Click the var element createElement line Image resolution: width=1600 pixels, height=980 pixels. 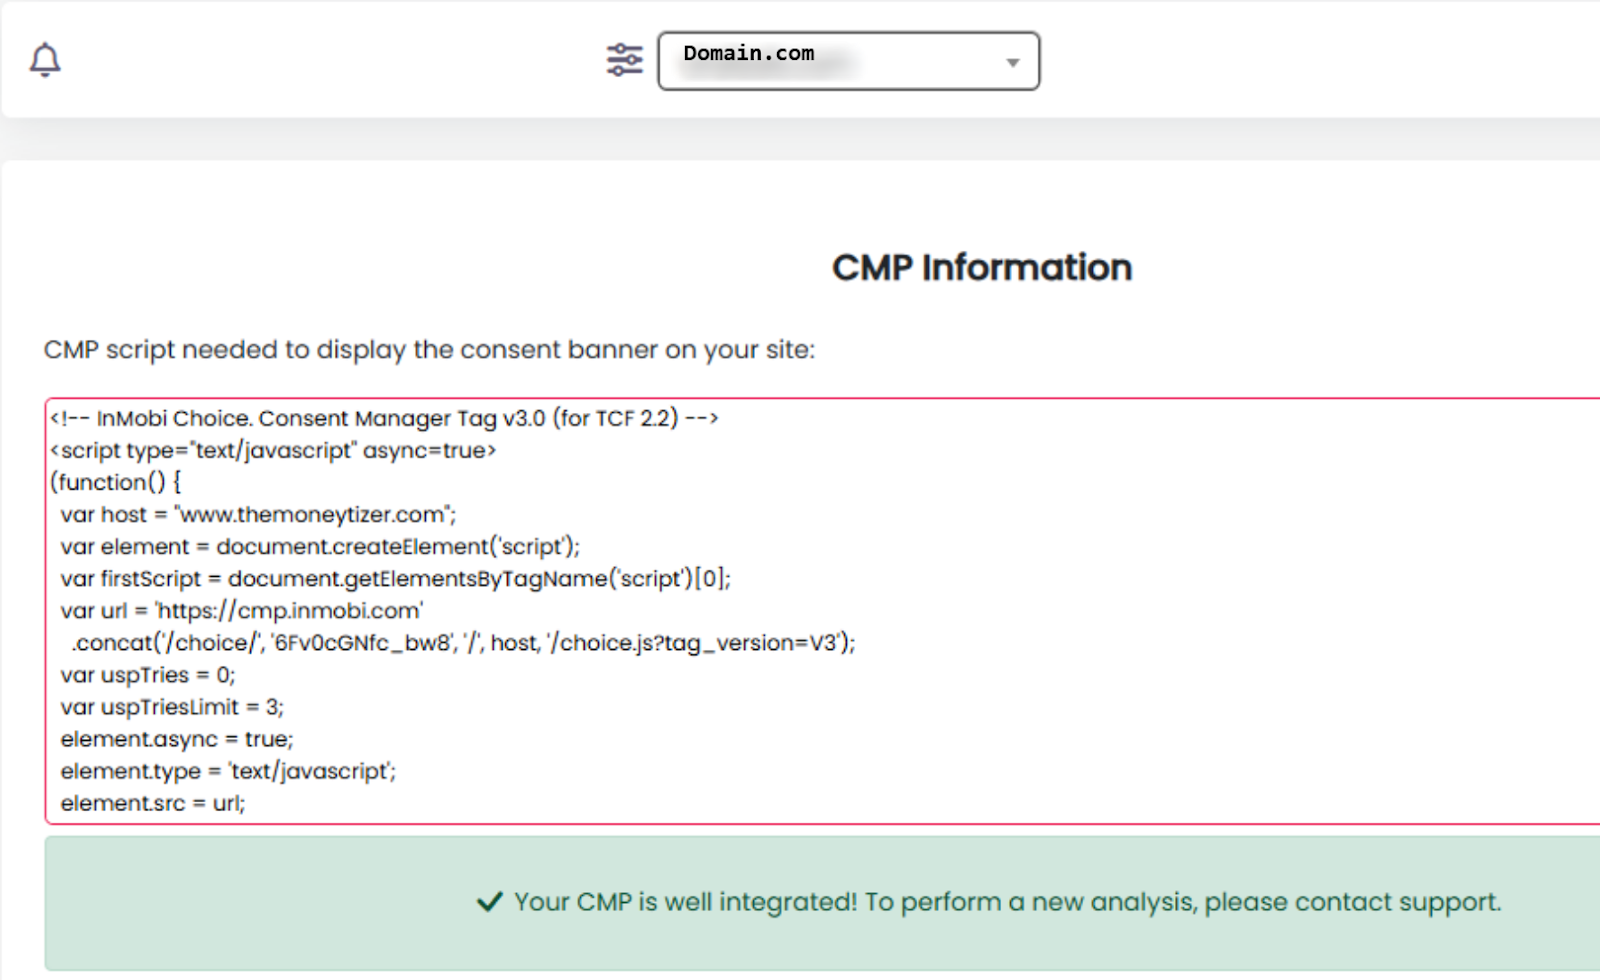[x=320, y=546]
